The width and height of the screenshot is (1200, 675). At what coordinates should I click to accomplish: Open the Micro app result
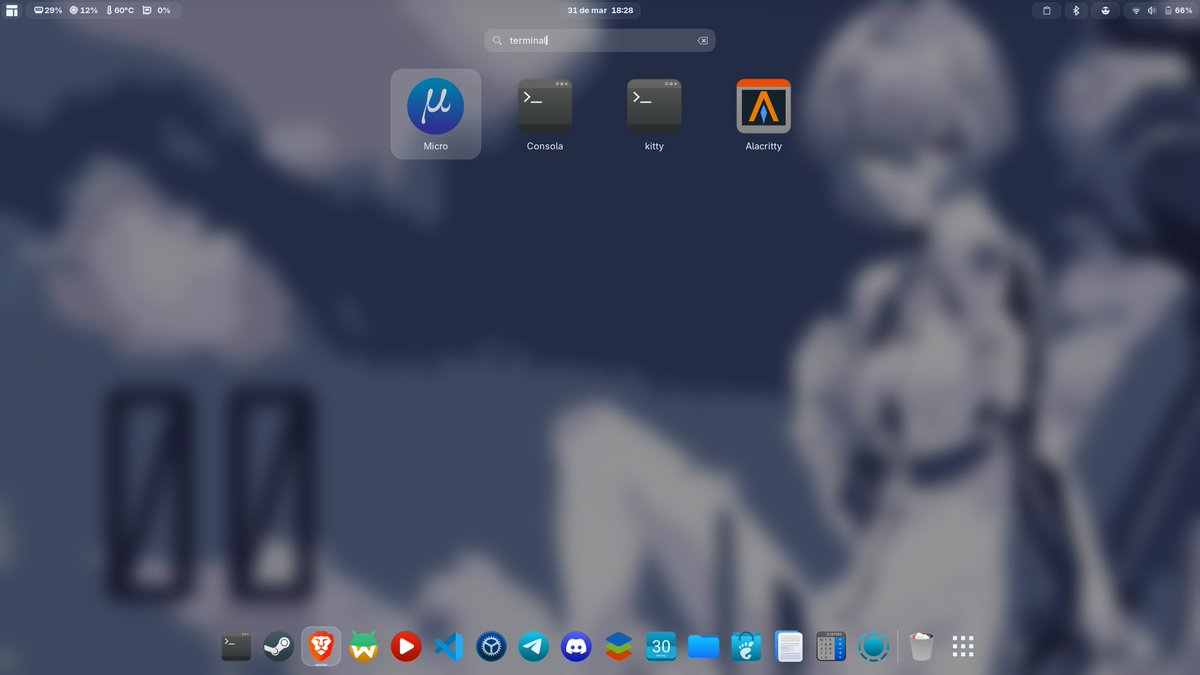[435, 114]
